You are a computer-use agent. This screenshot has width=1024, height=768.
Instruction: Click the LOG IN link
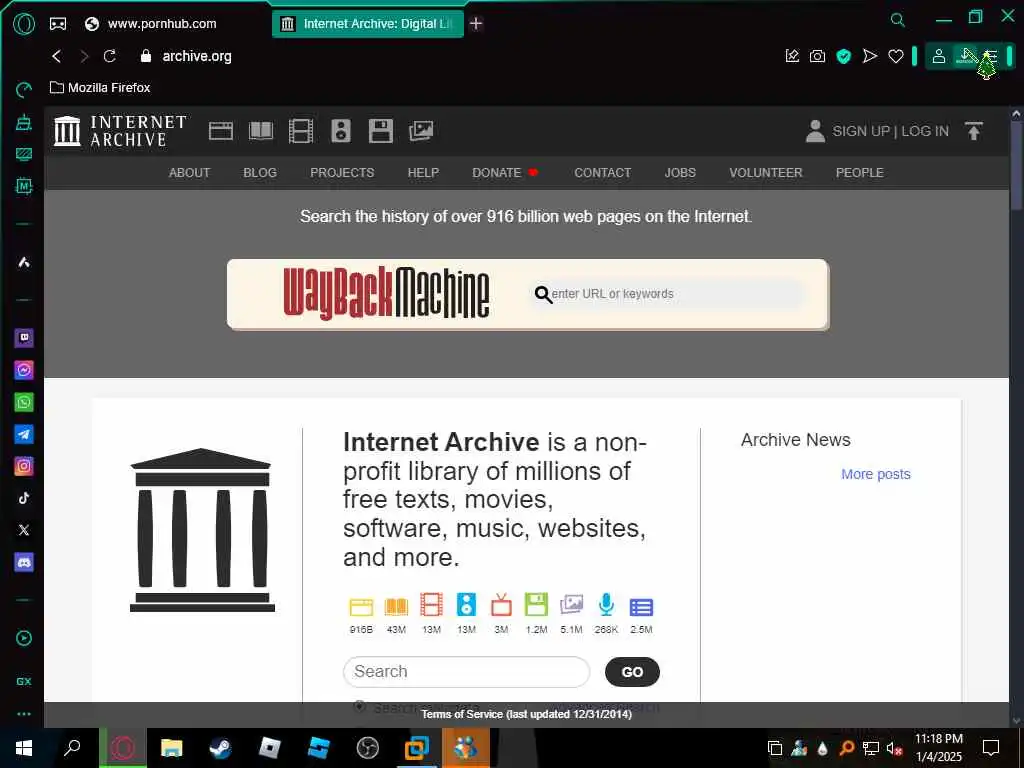(925, 131)
